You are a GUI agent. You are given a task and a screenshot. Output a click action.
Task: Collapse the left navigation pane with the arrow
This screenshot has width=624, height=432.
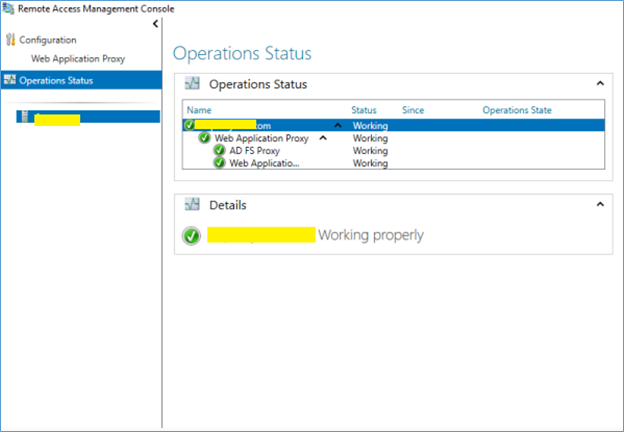[155, 24]
